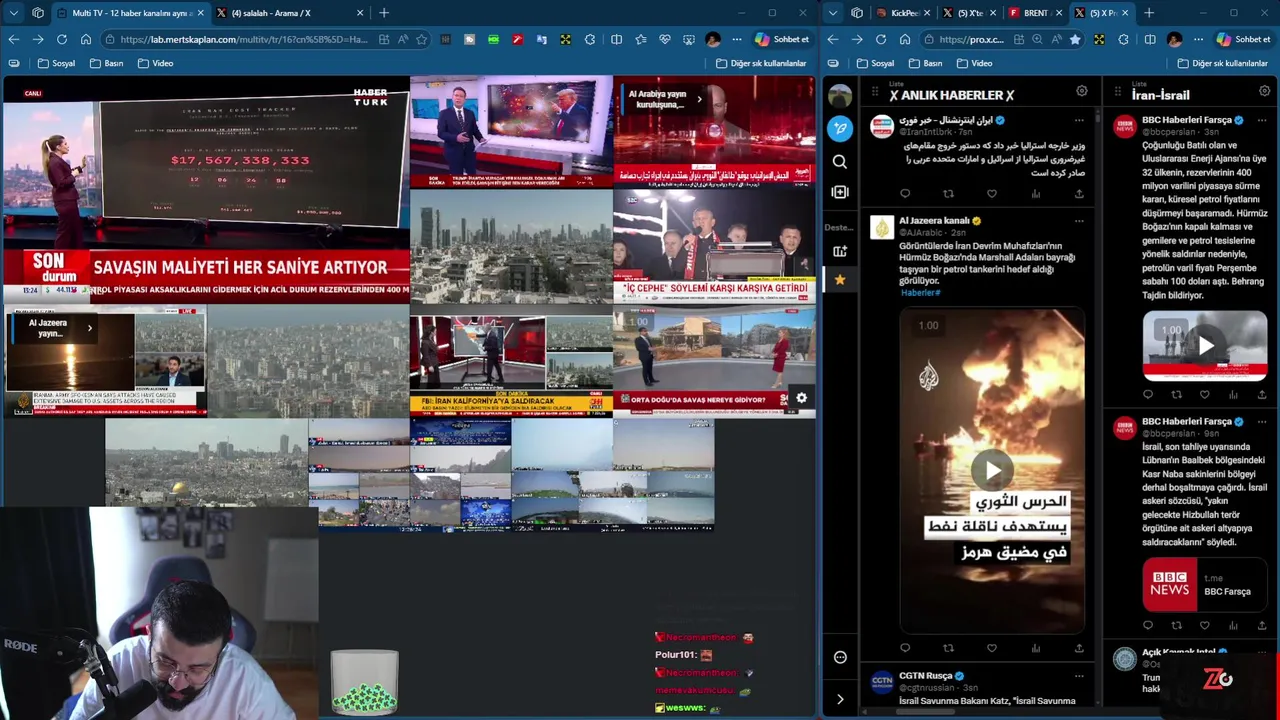The height and width of the screenshot is (720, 1280).
Task: Open workspaces icon in left browser tab bar
Action: [x=38, y=13]
